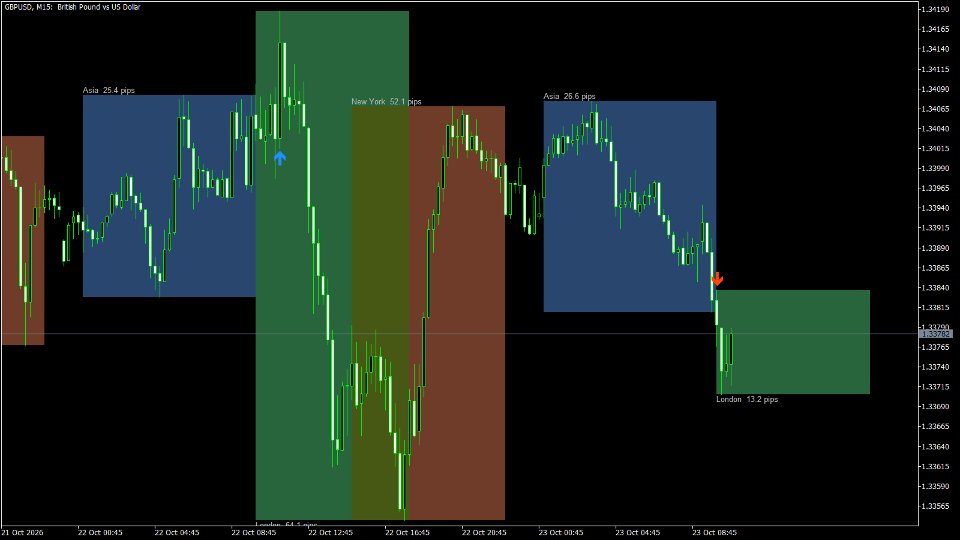Click the 1.34090 price axis label
960x540 pixels.
pos(936,89)
